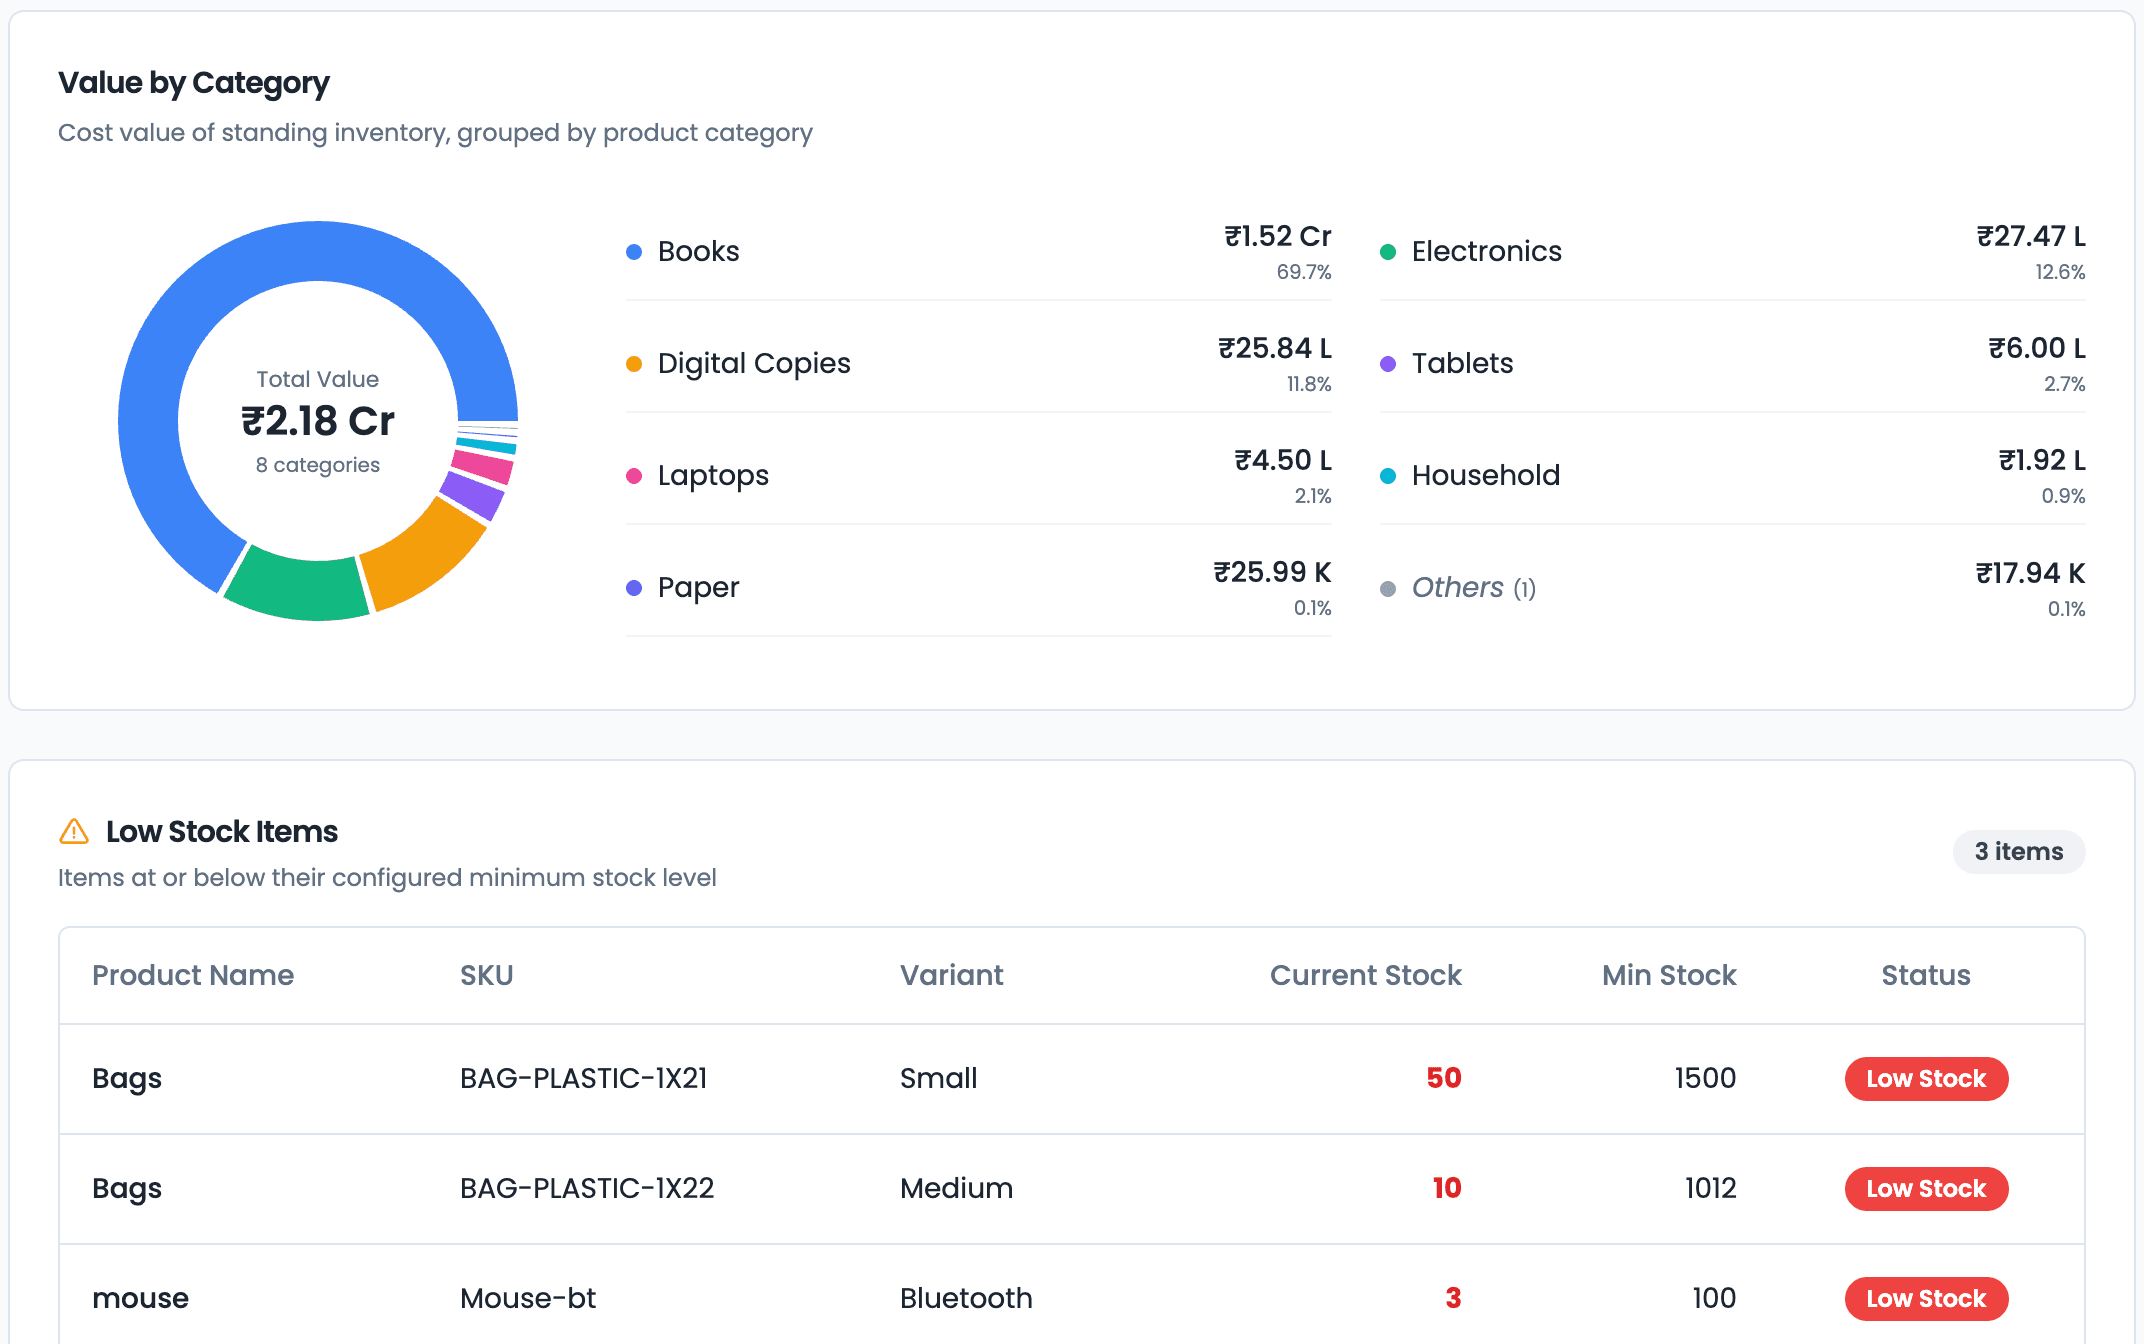Screen dimensions: 2144x1344
Task: Sort by Current Stock column header
Action: click(x=1366, y=976)
